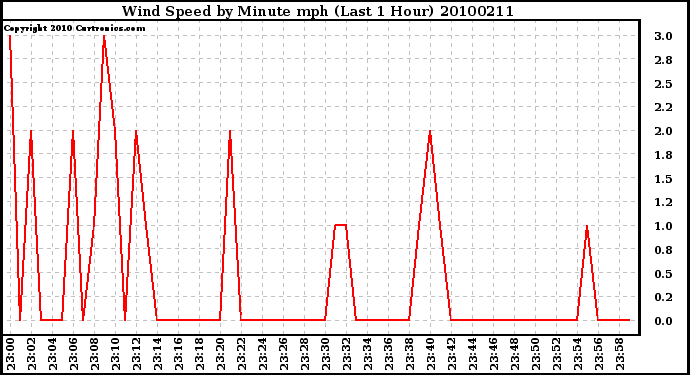The image size is (690, 375).
Task: Click the 3.0 y-axis label
Action: tap(663, 36)
